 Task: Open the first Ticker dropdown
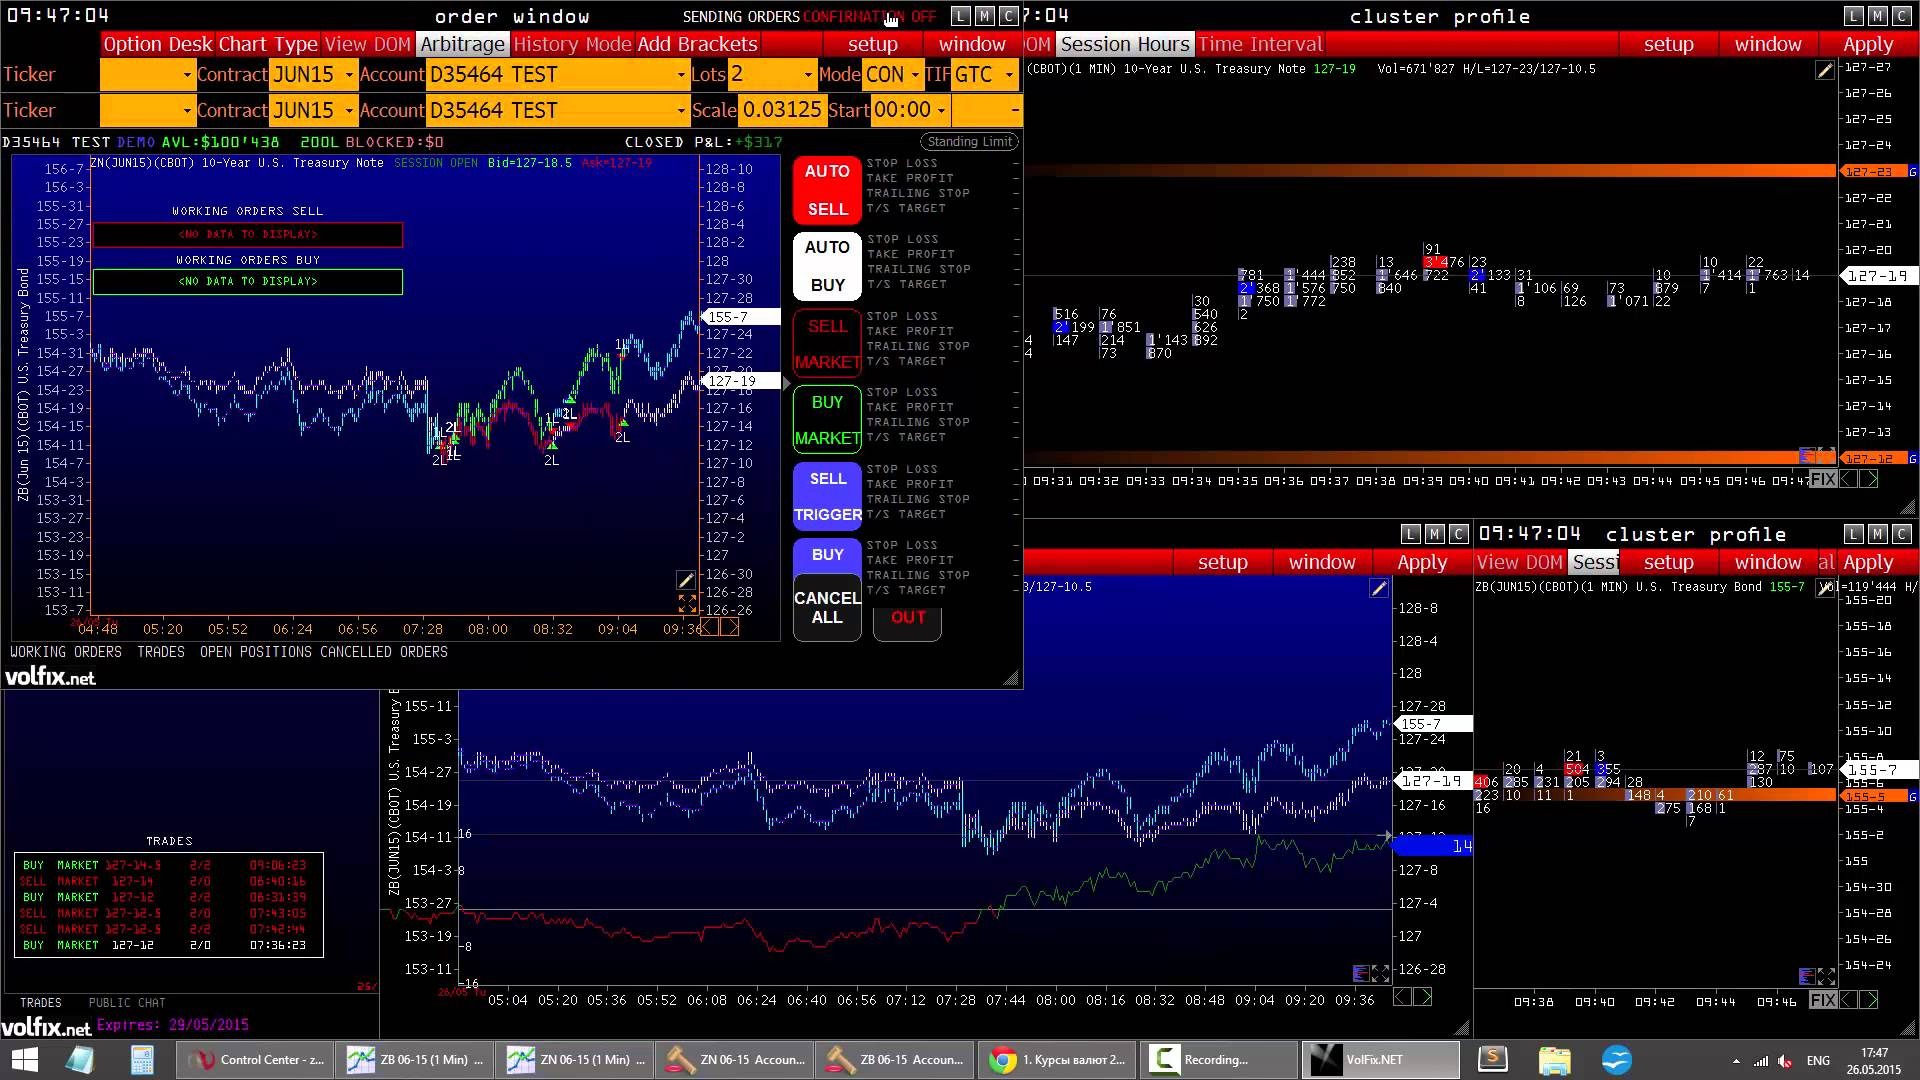click(x=147, y=75)
